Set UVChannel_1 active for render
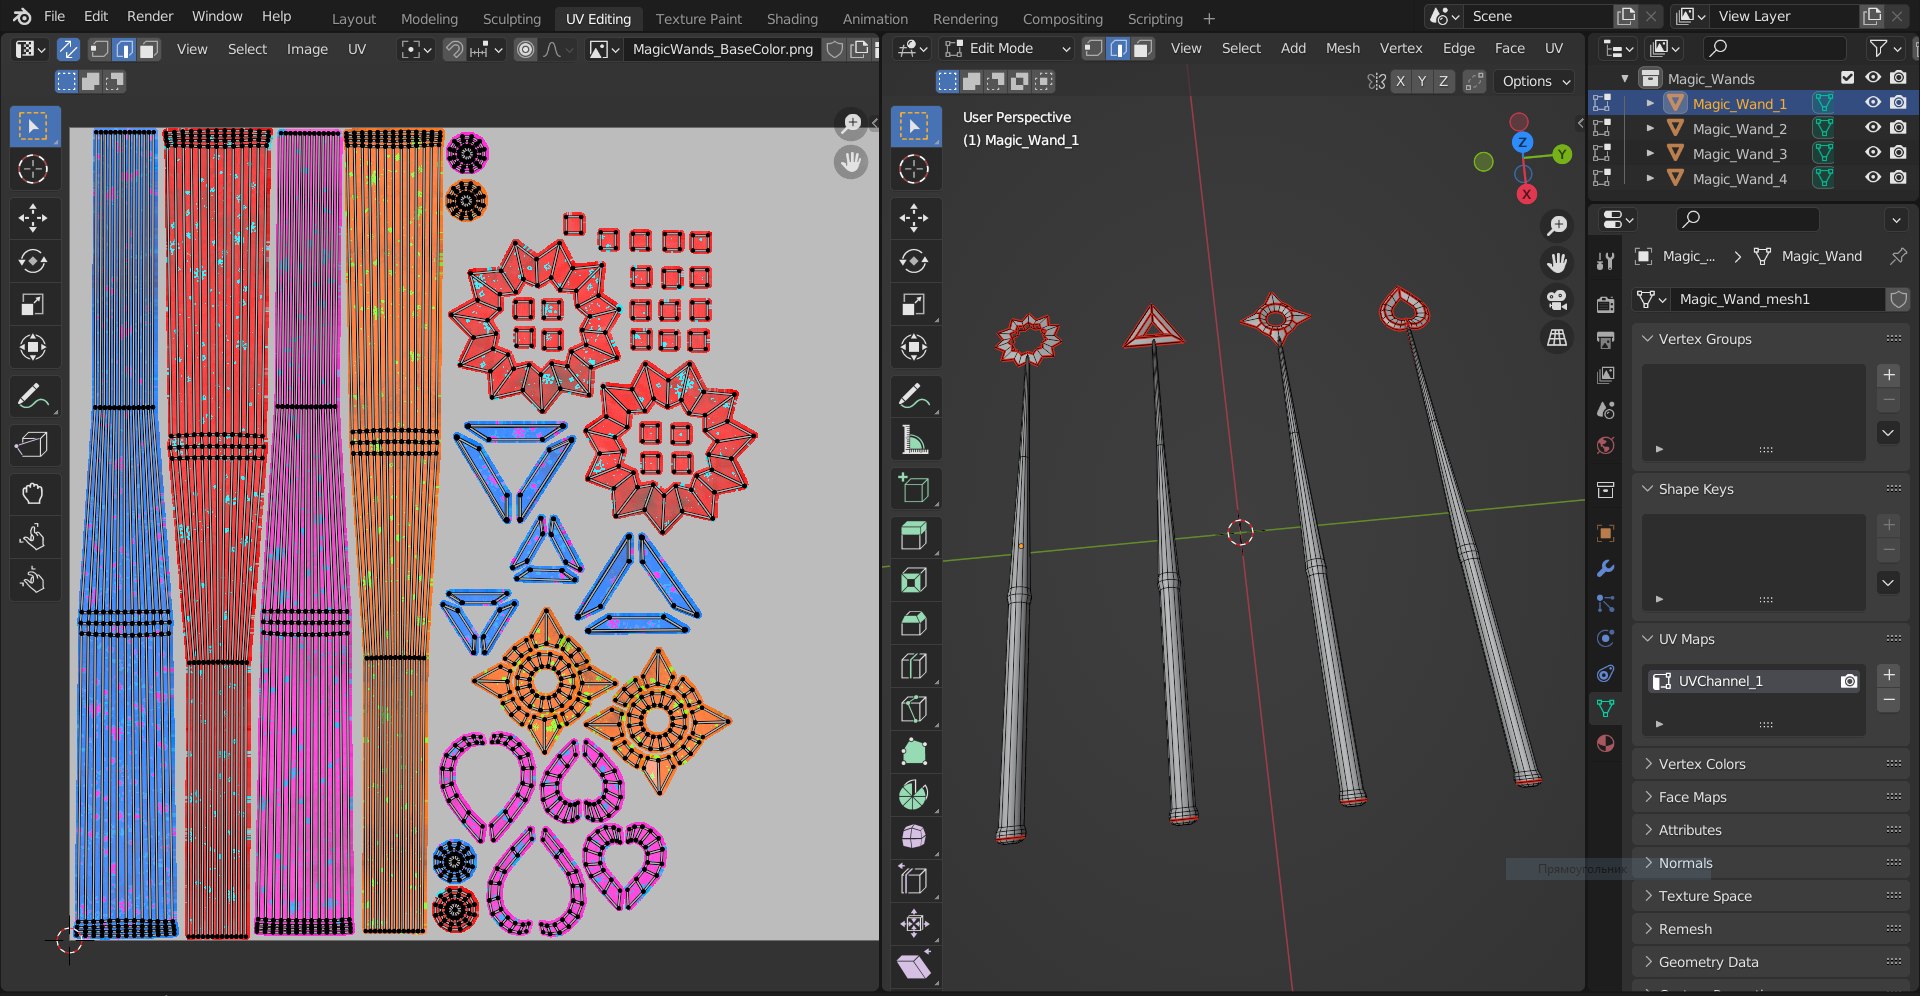This screenshot has height=996, width=1920. pos(1849,681)
